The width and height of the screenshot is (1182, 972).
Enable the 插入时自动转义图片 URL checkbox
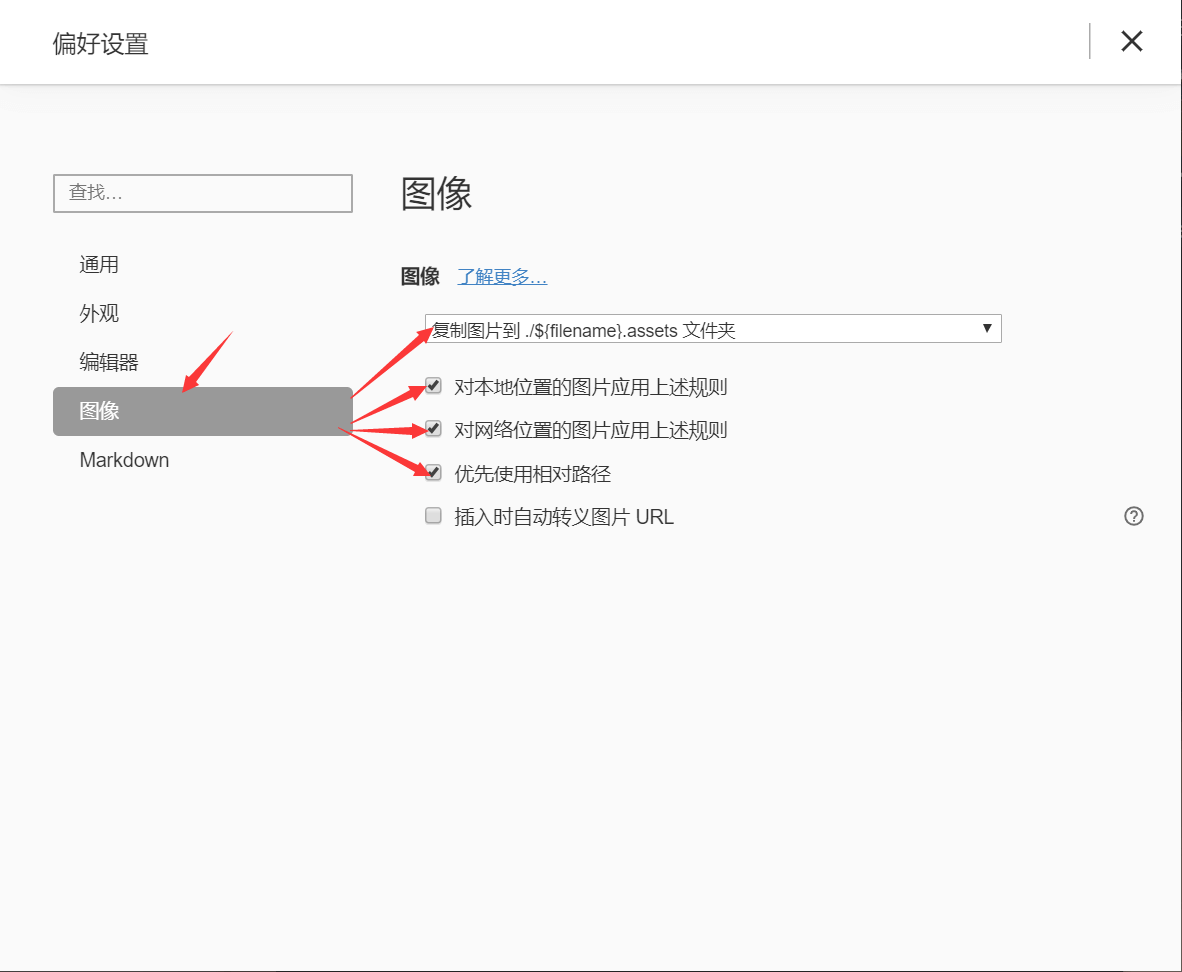[433, 516]
